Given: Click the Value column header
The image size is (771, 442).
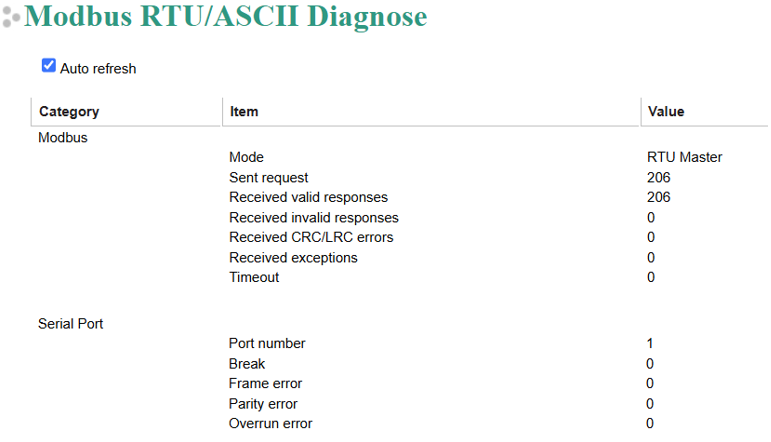Looking at the screenshot, I should click(x=666, y=112).
